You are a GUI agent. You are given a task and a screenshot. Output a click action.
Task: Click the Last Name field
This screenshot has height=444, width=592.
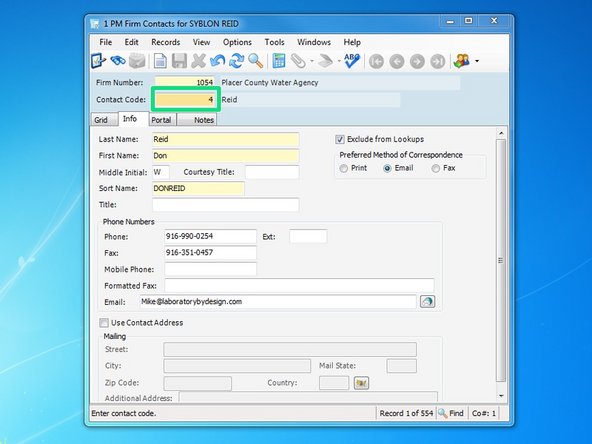(x=226, y=139)
